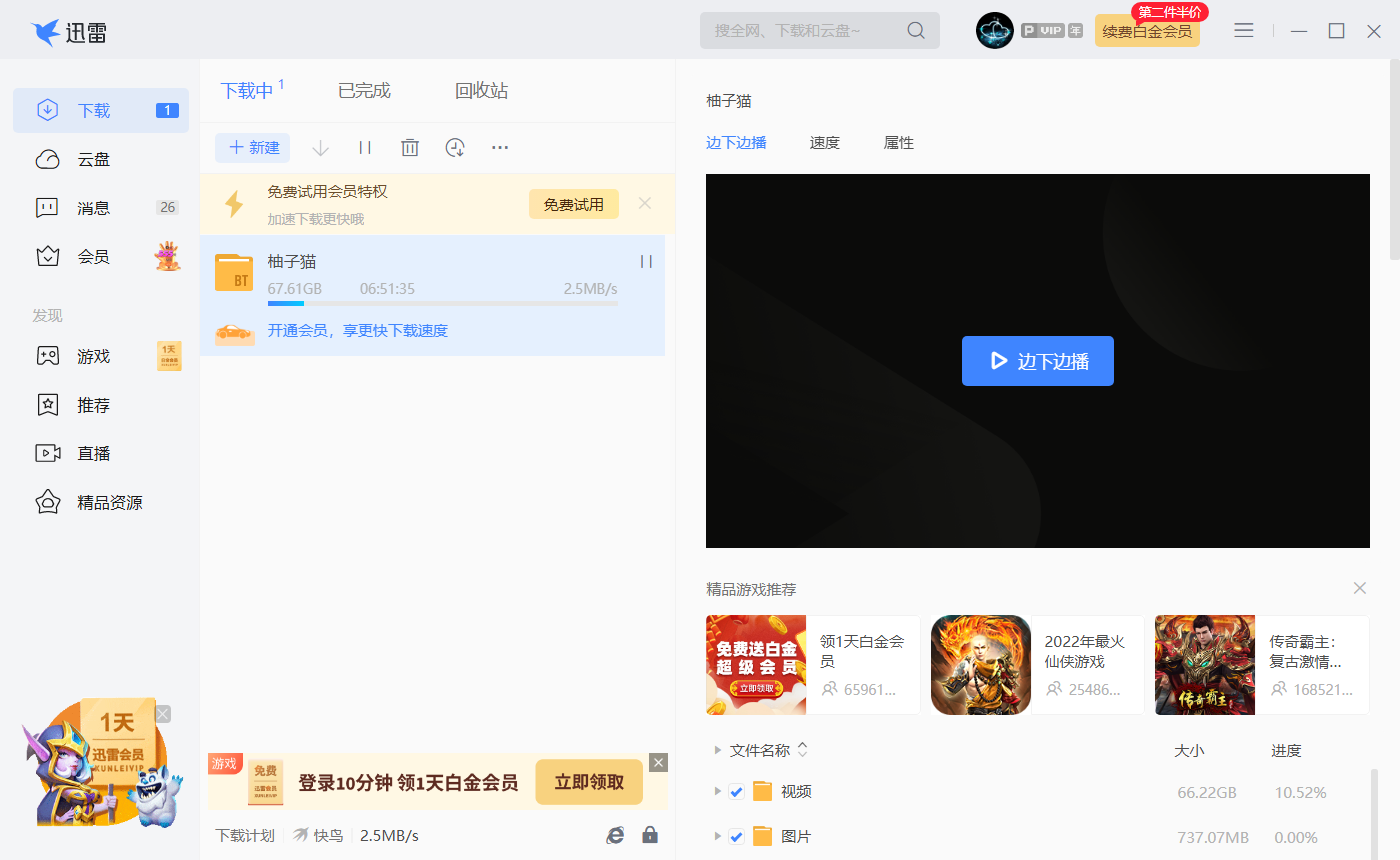Expand all via triangle beside 文件名称

tap(717, 750)
